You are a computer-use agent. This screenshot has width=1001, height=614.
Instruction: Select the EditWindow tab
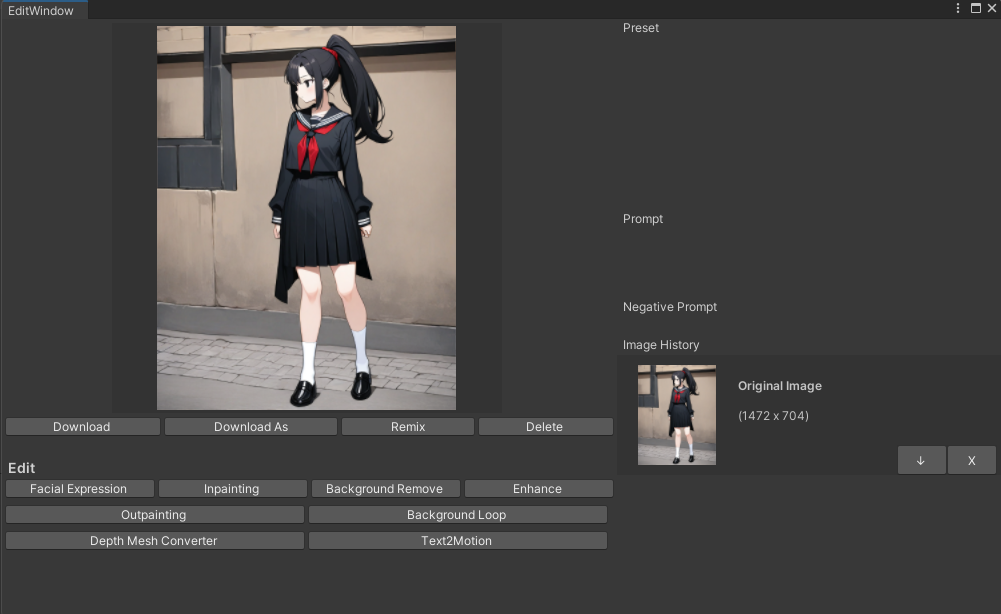click(x=41, y=10)
